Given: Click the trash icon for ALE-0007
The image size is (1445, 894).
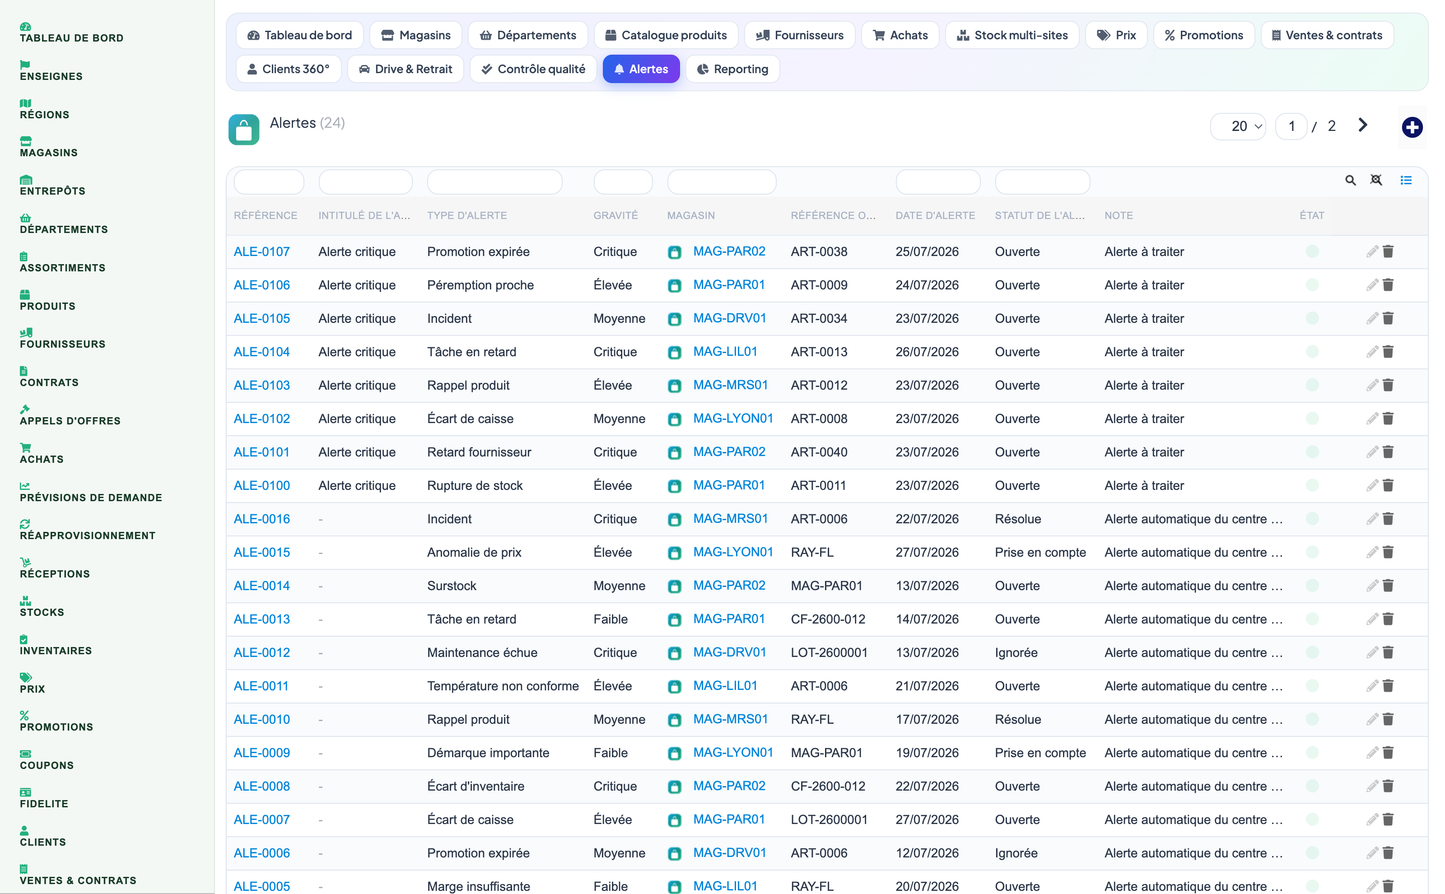Looking at the screenshot, I should pyautogui.click(x=1388, y=820).
